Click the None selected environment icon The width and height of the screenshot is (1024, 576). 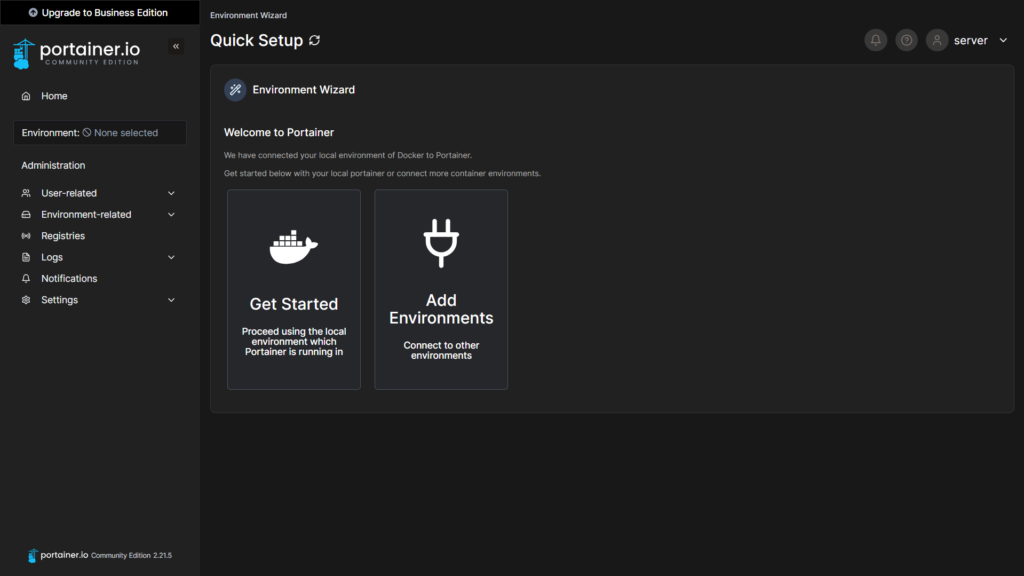click(x=87, y=133)
